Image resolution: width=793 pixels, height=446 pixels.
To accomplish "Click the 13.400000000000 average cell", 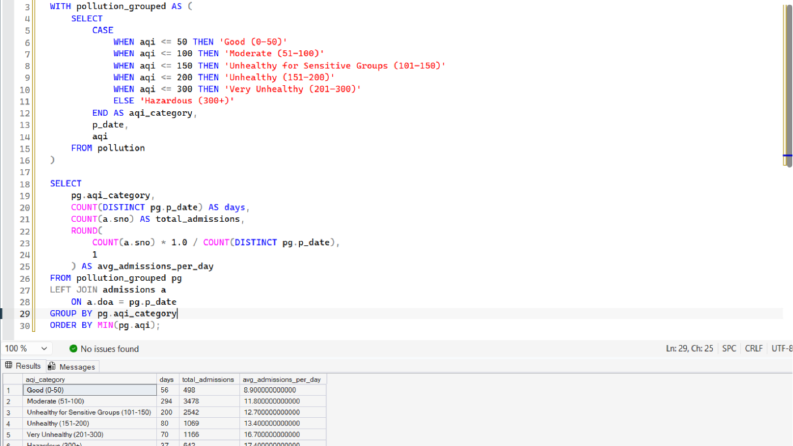I will tap(283, 423).
